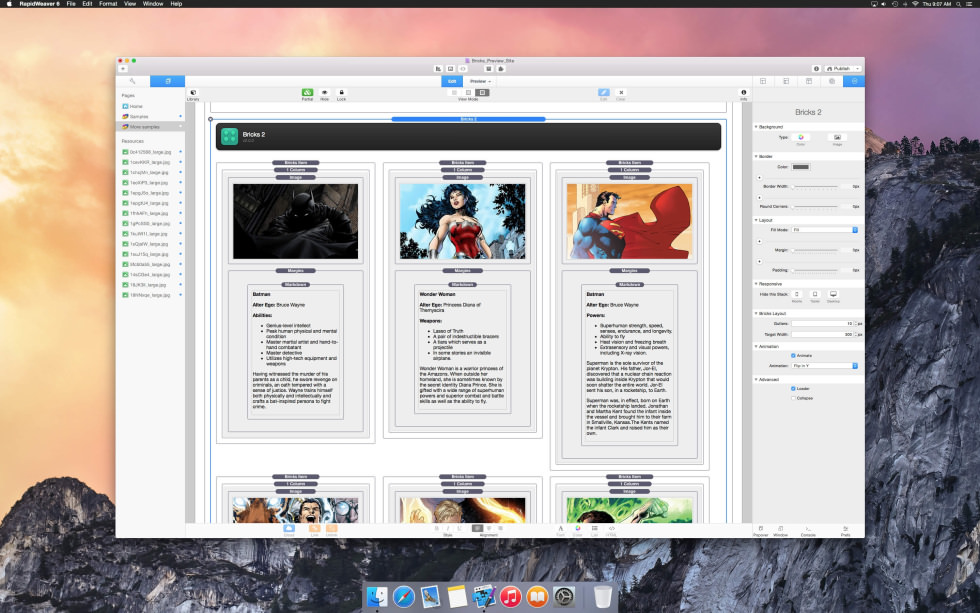
Task: Click the Info icon above canvas
Action: pyautogui.click(x=744, y=92)
